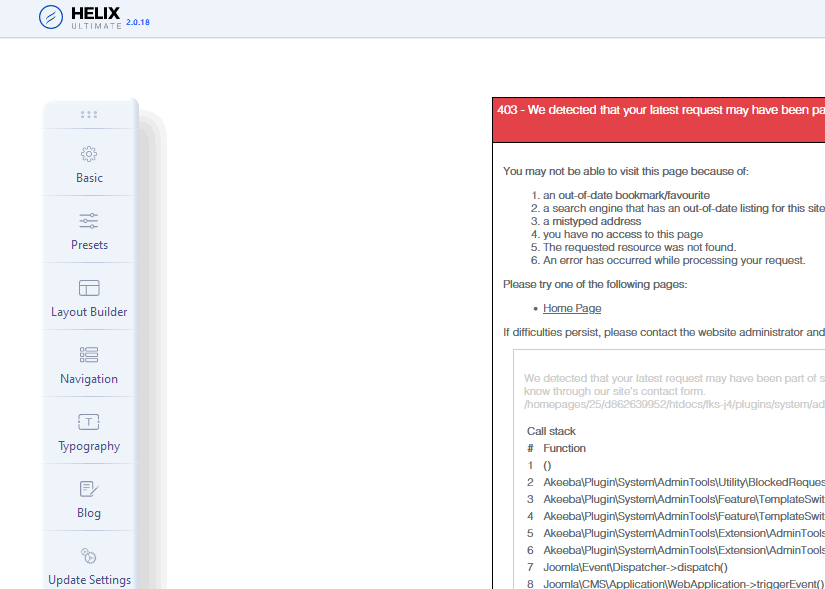
Task: Click 'If difficulties persist' sentence
Action: click(x=663, y=333)
